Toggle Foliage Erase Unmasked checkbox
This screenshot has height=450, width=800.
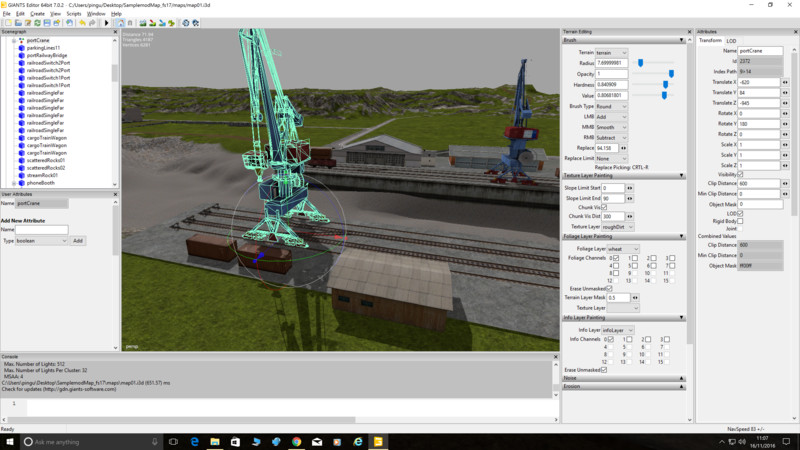pyautogui.click(x=609, y=289)
